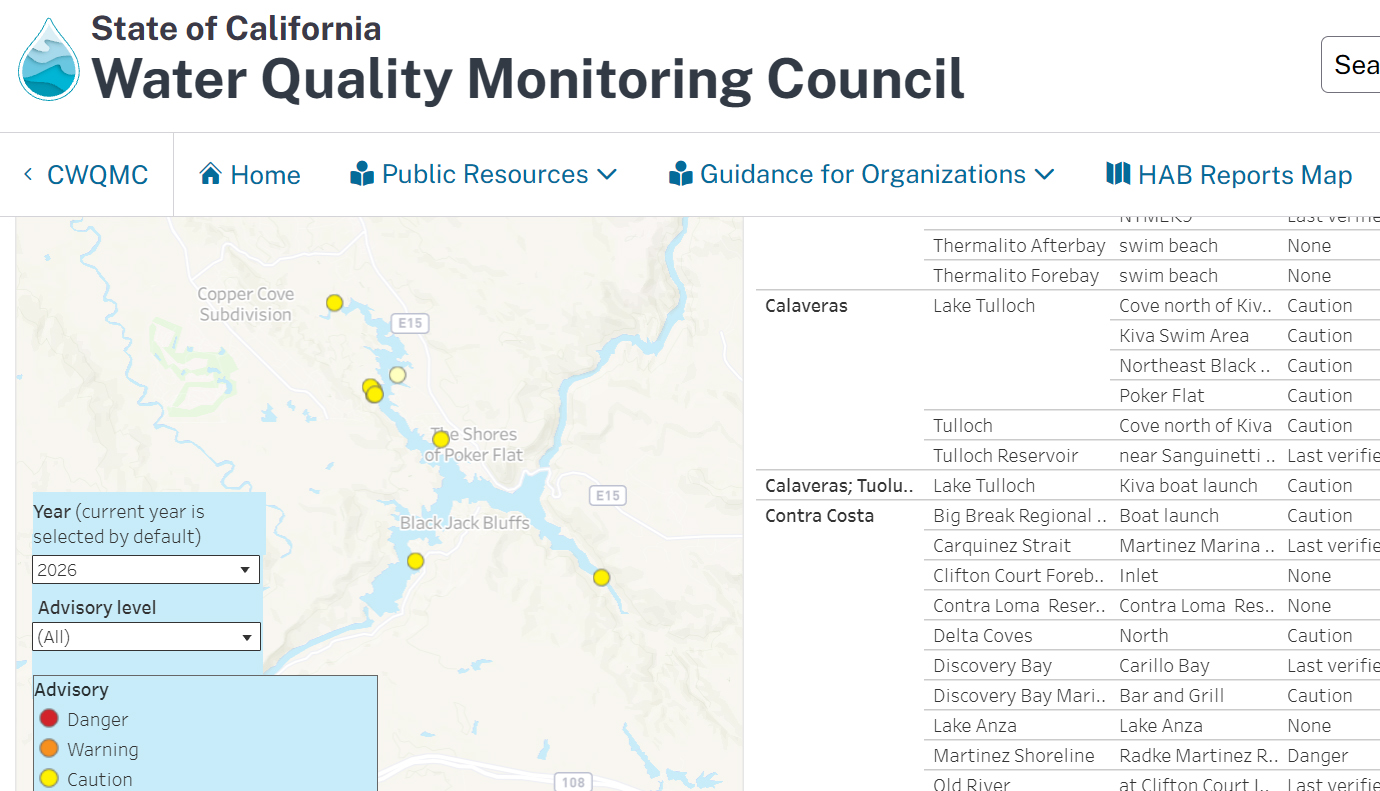The image size is (1380, 791).
Task: Select the yellow marker southeast of the lower E15 shield
Action: (x=601, y=577)
